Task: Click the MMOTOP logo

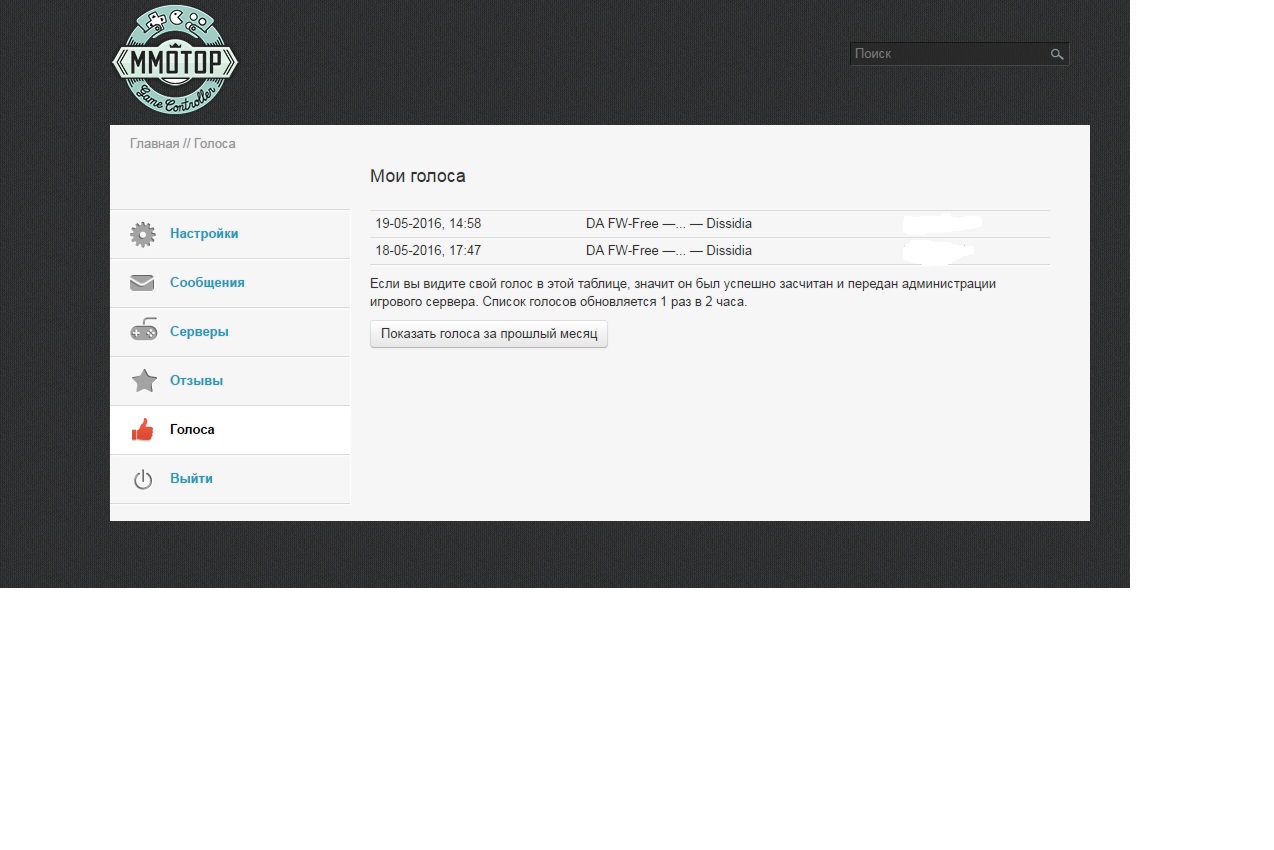Action: tap(175, 60)
